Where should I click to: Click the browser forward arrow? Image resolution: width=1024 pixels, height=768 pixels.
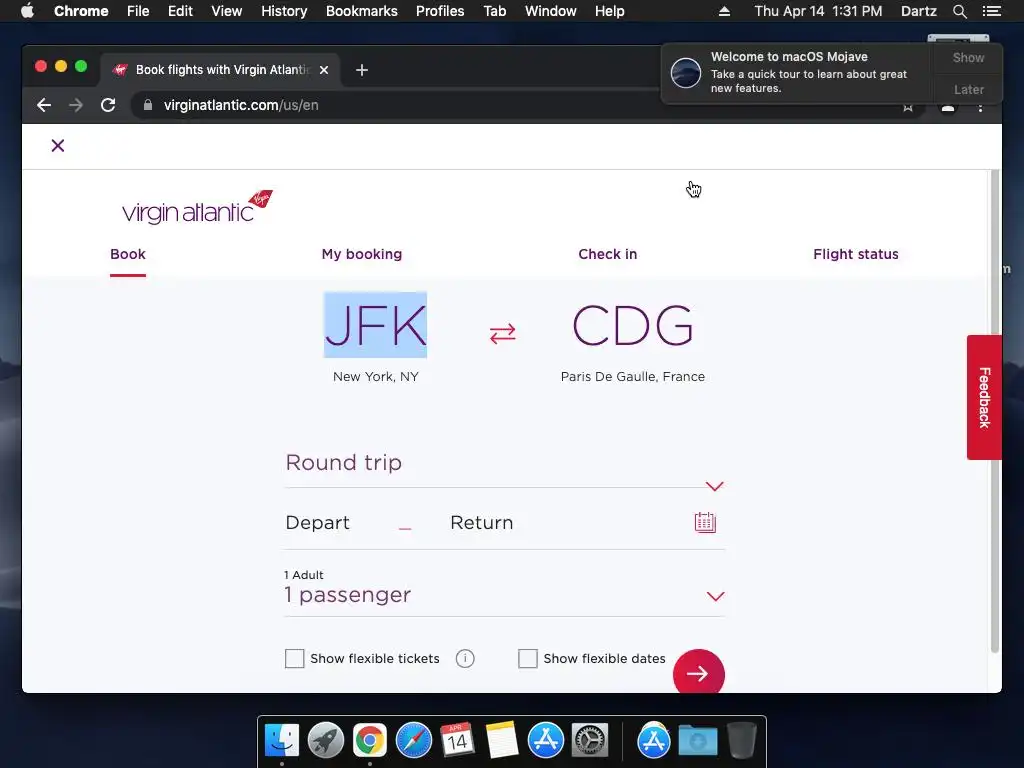tap(76, 105)
